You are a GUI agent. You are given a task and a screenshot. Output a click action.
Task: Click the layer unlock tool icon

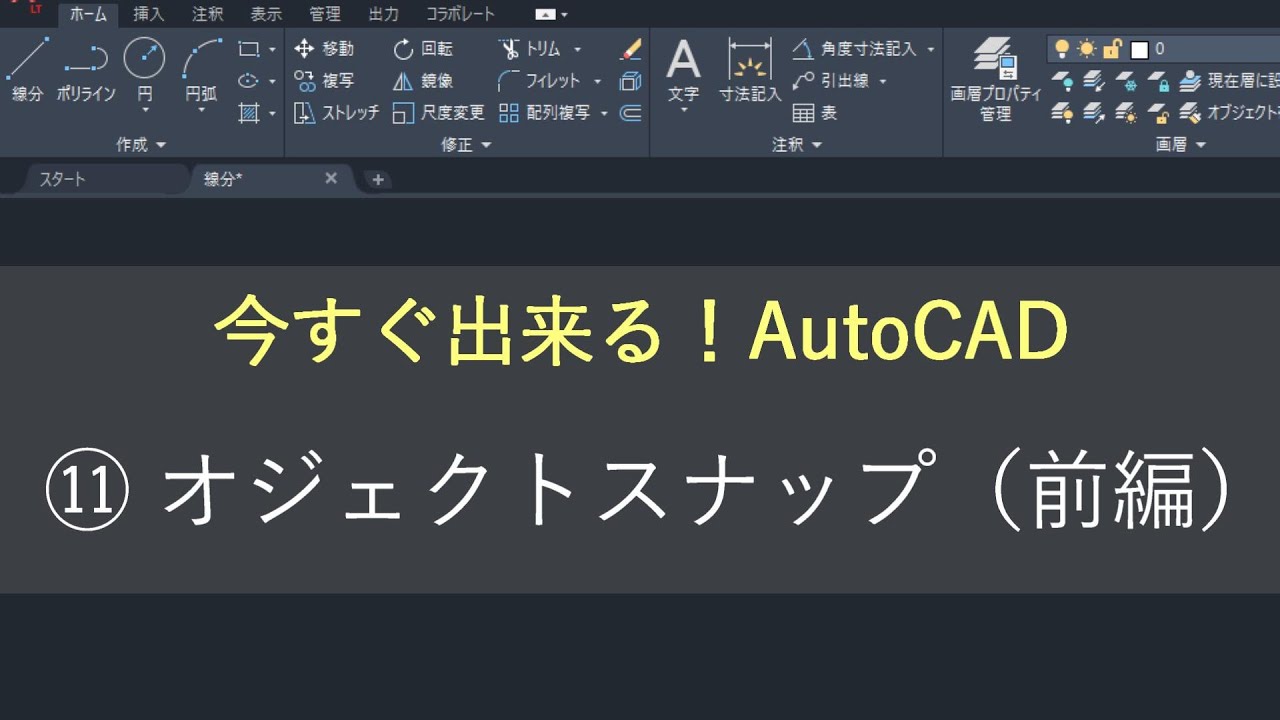tap(1158, 113)
